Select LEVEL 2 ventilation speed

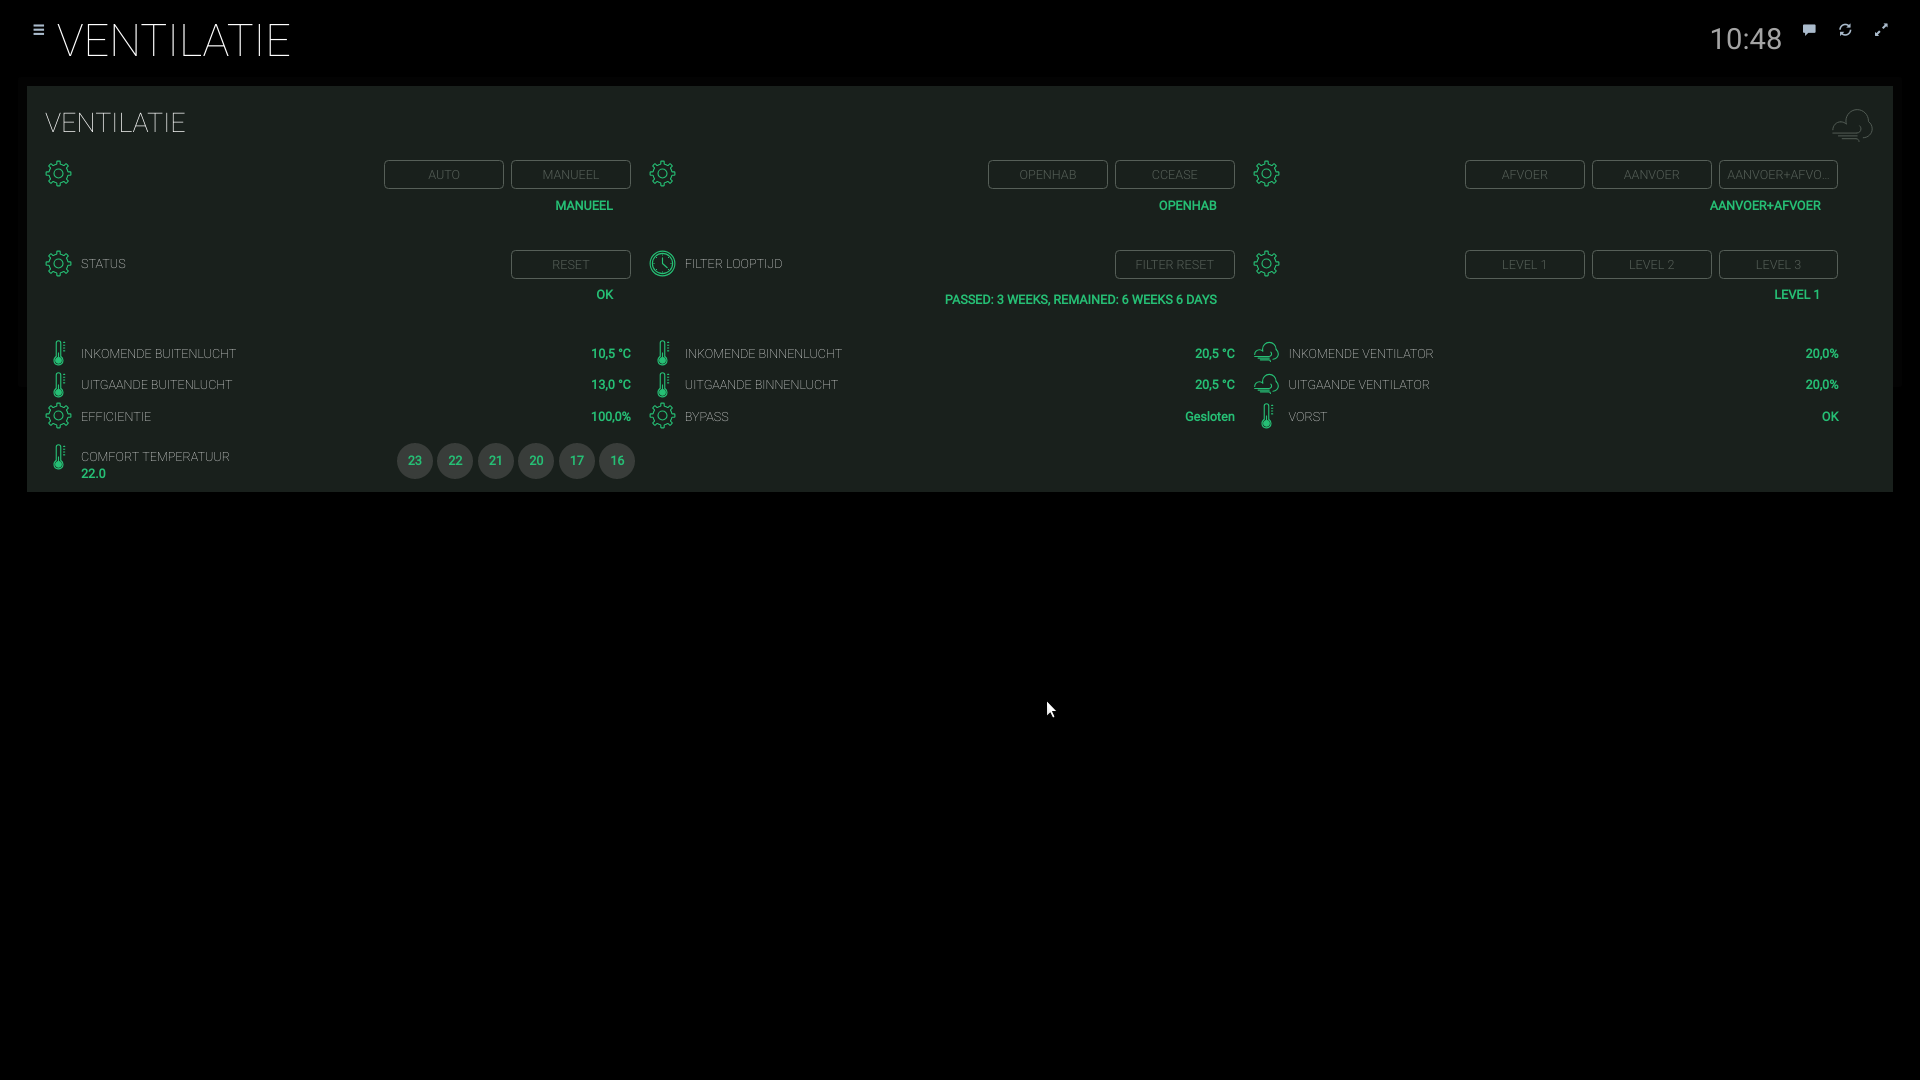coord(1651,264)
